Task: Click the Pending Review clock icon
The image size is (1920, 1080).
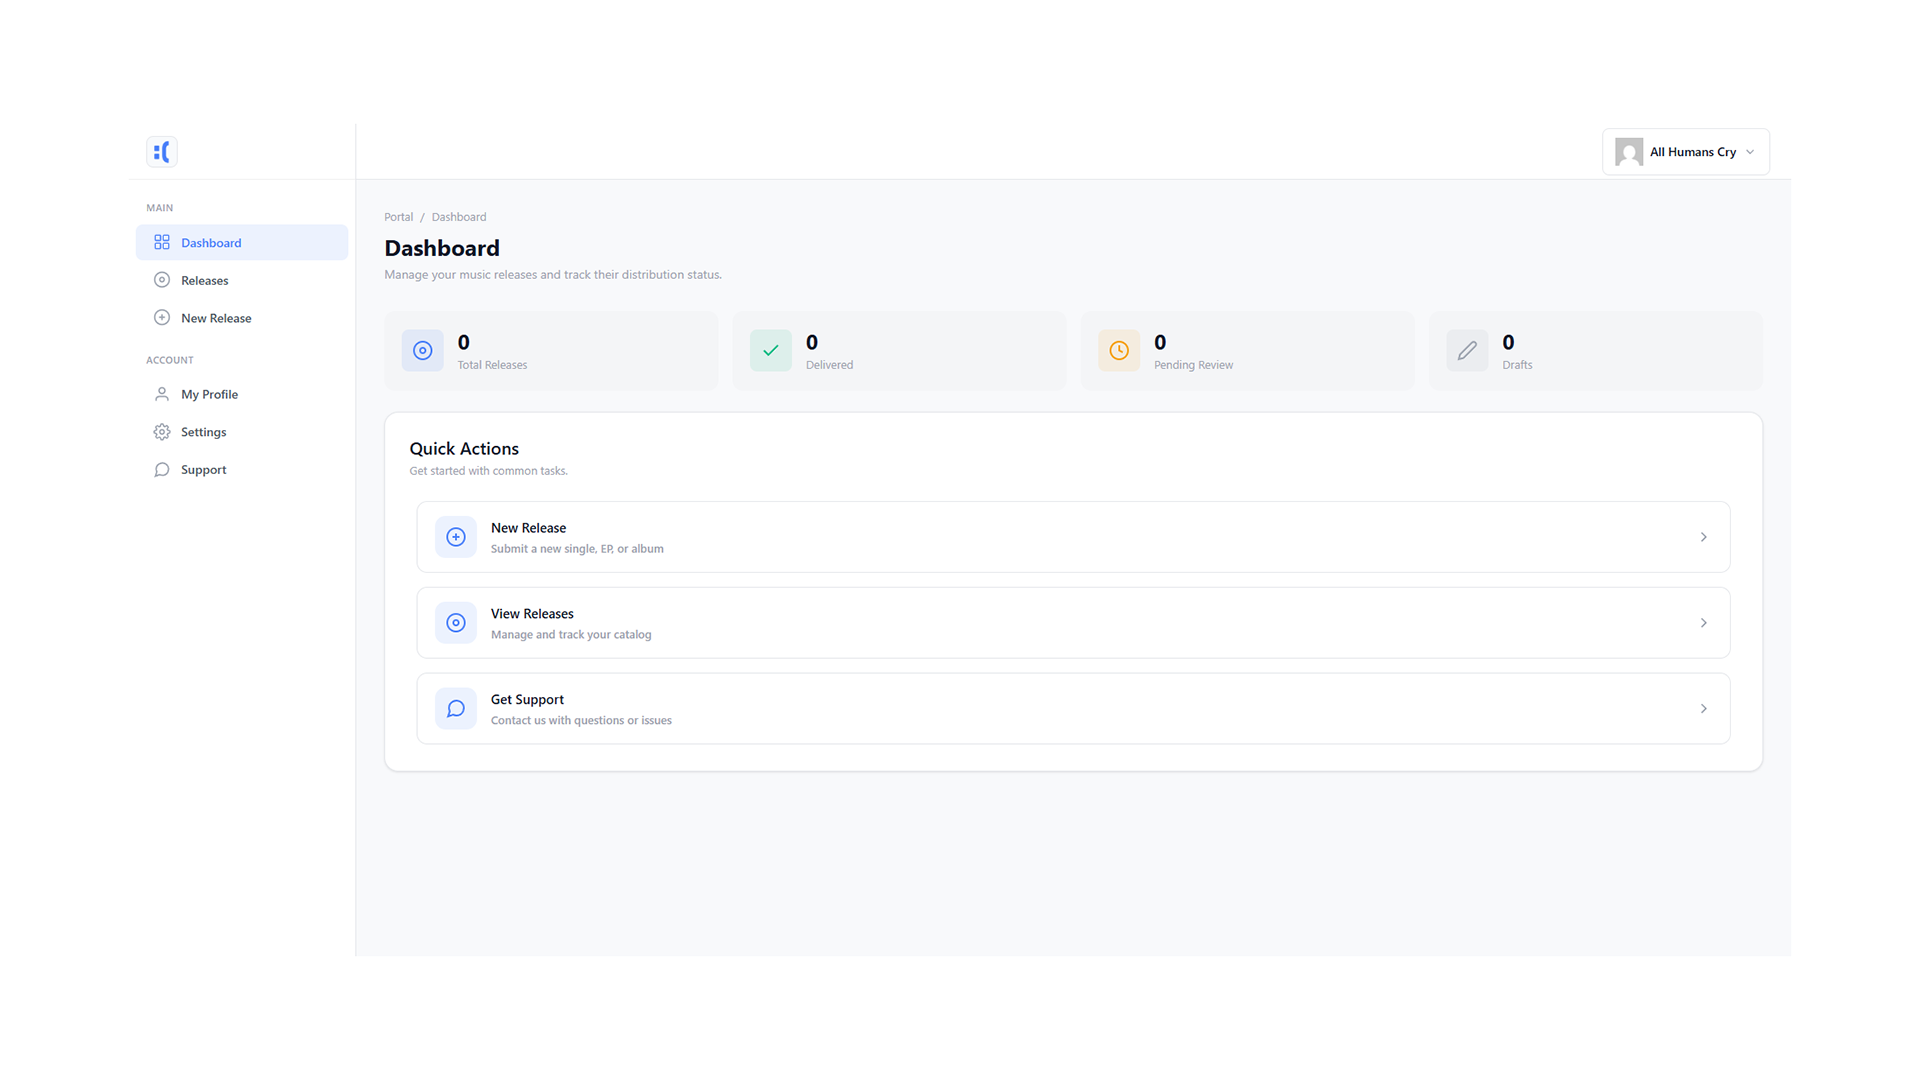Action: 1119,351
